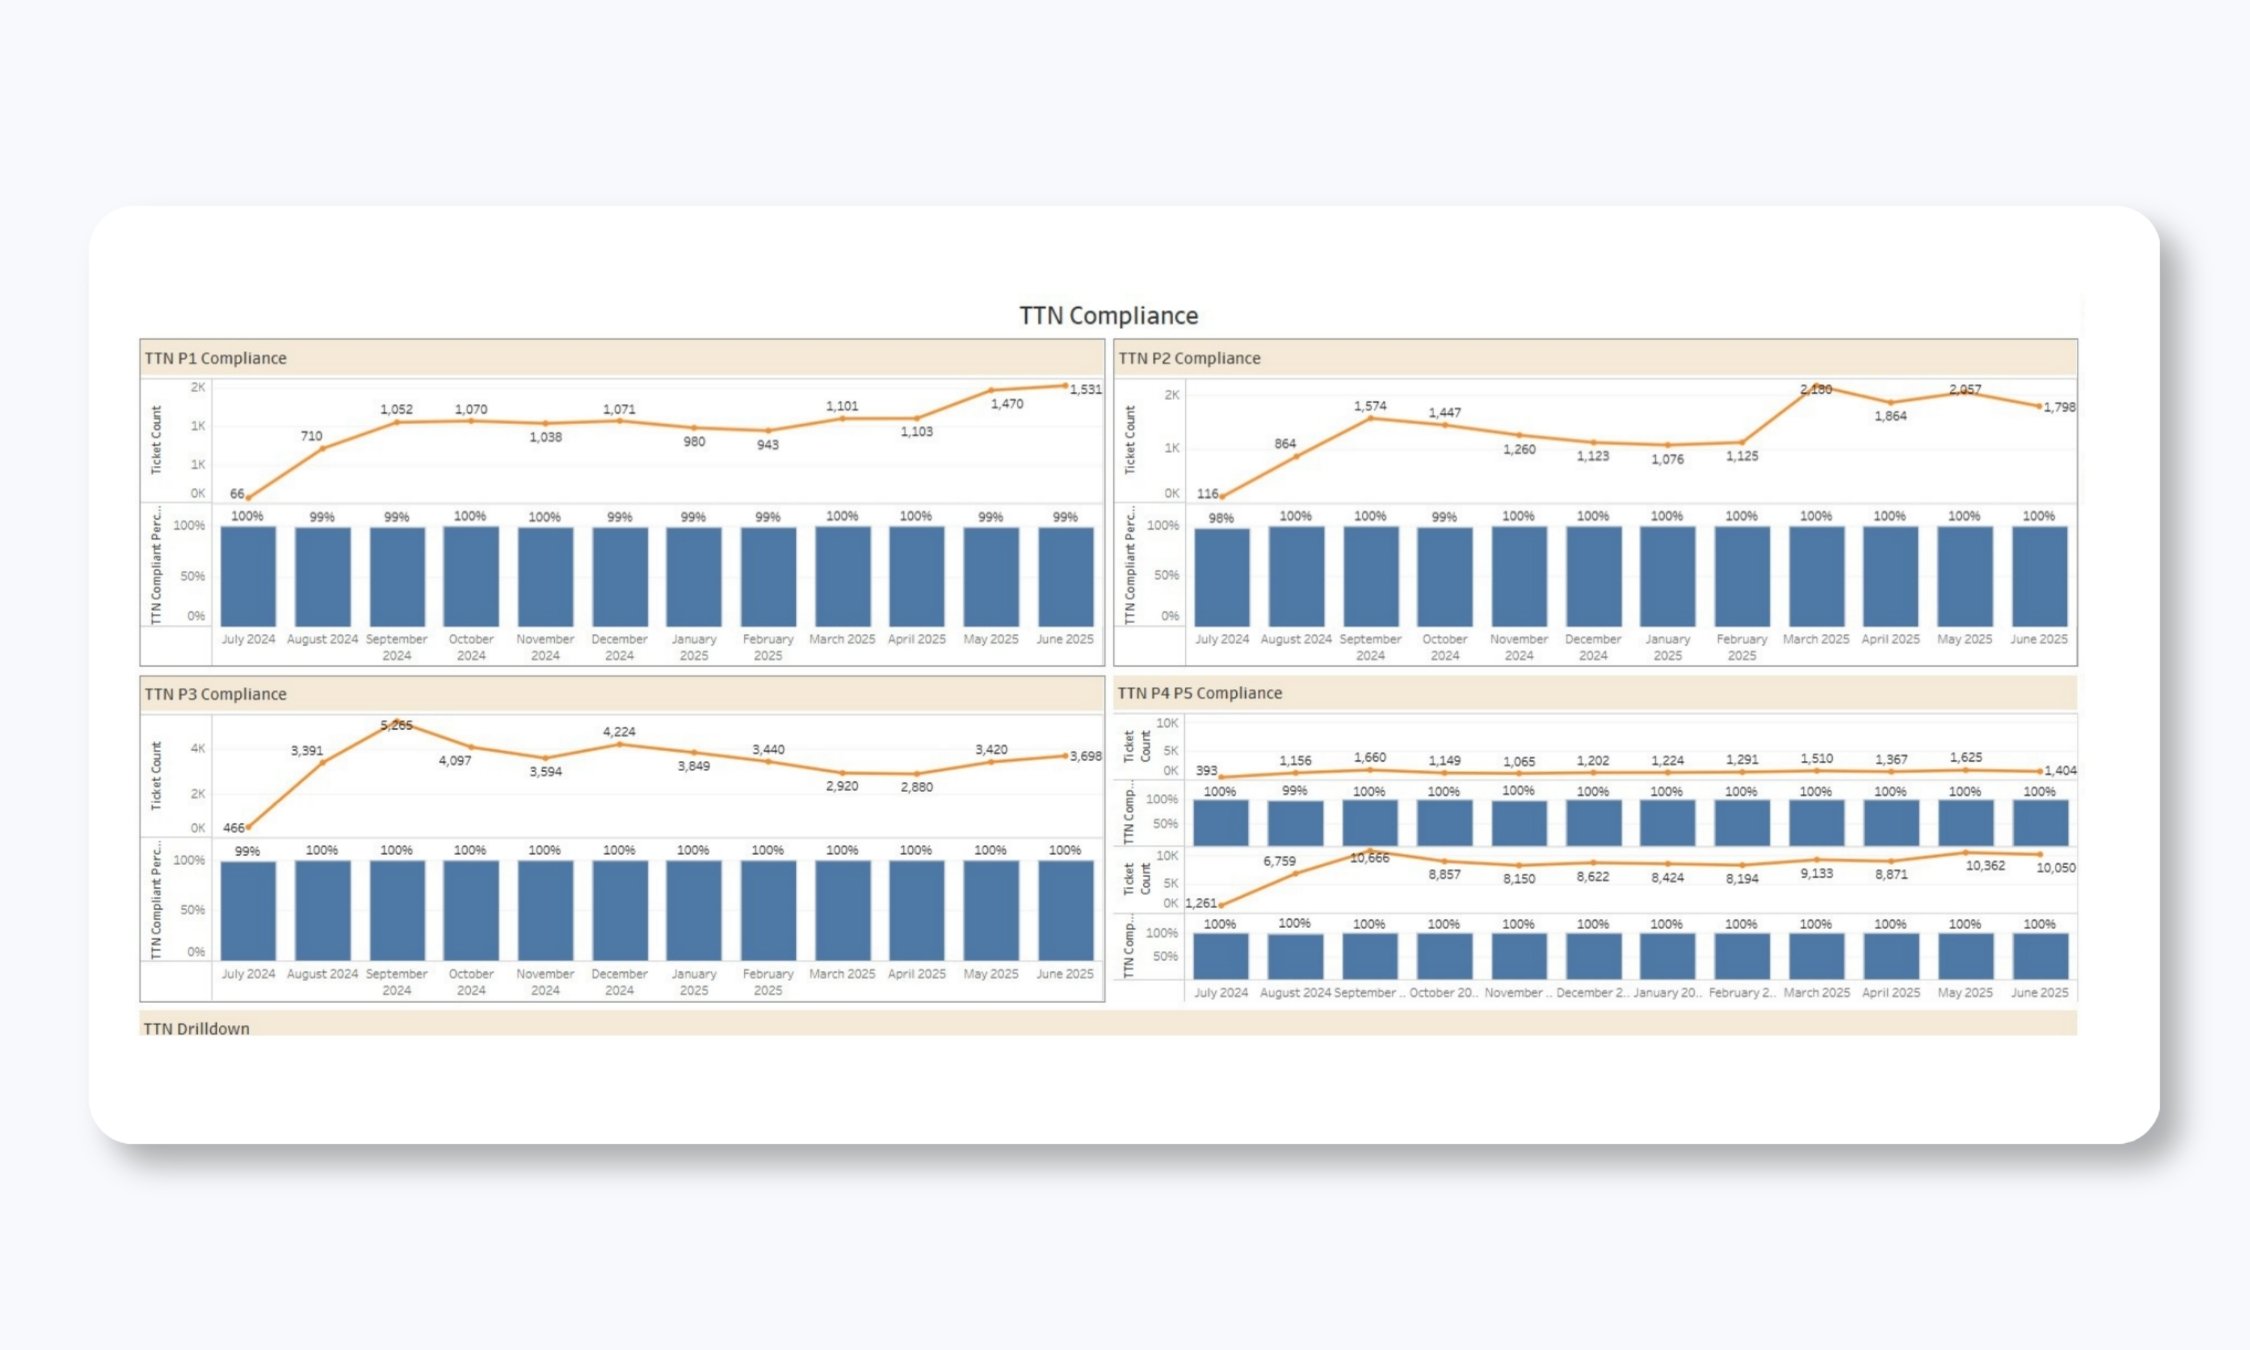Click the December 2024 axis label in P2

1593,647
